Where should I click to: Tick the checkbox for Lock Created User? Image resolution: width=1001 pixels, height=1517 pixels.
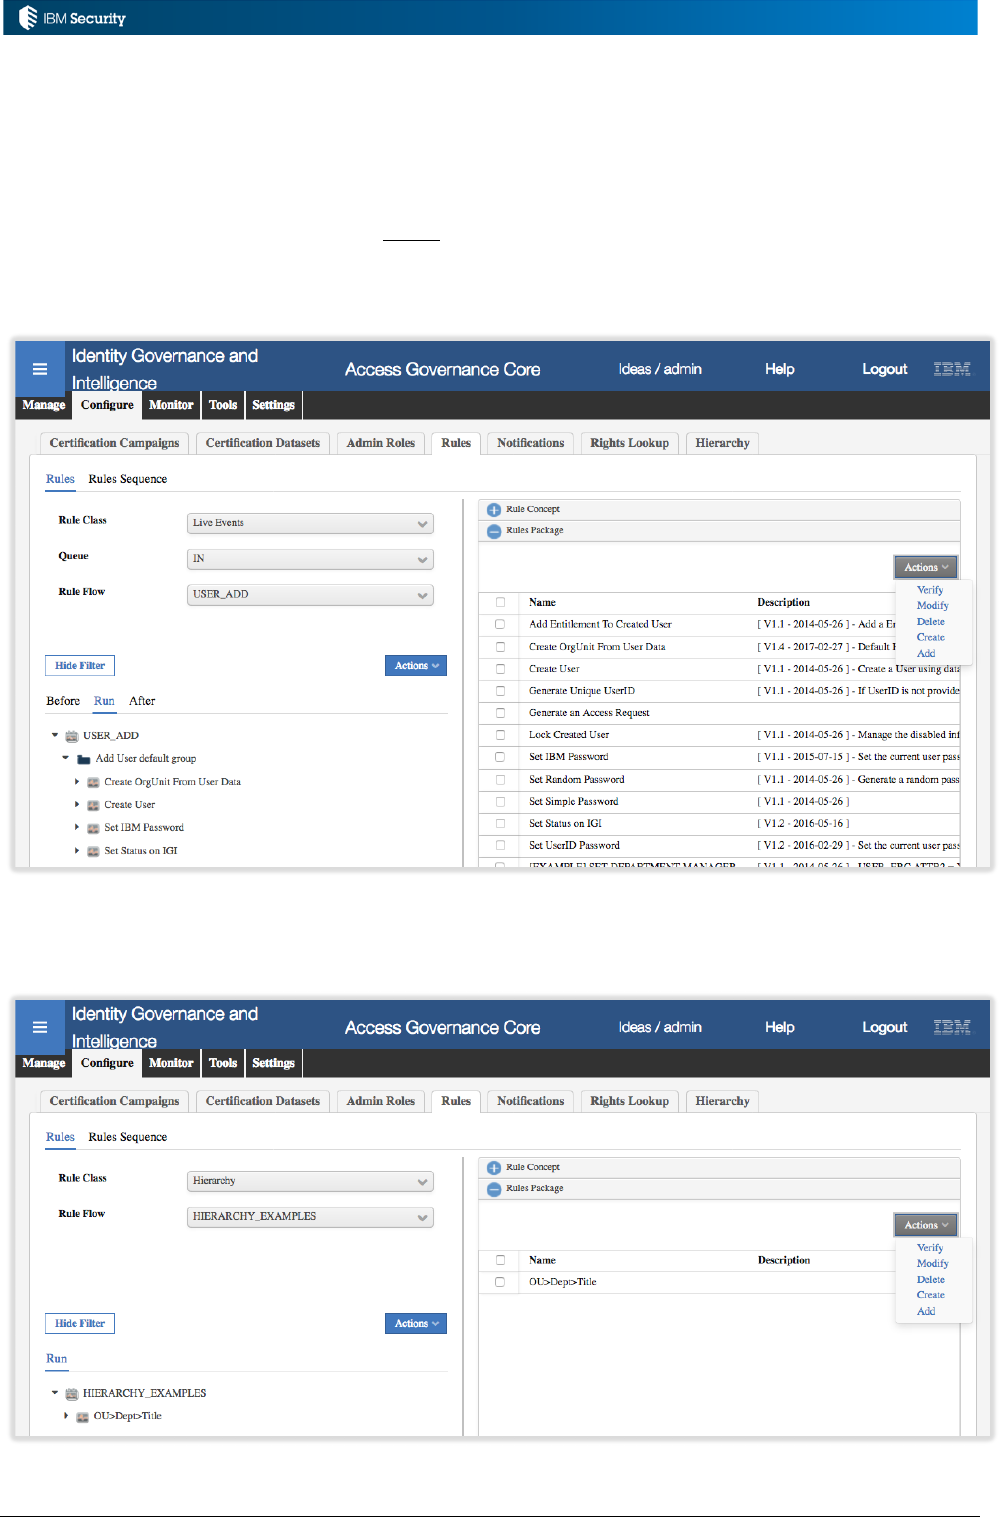click(x=500, y=735)
